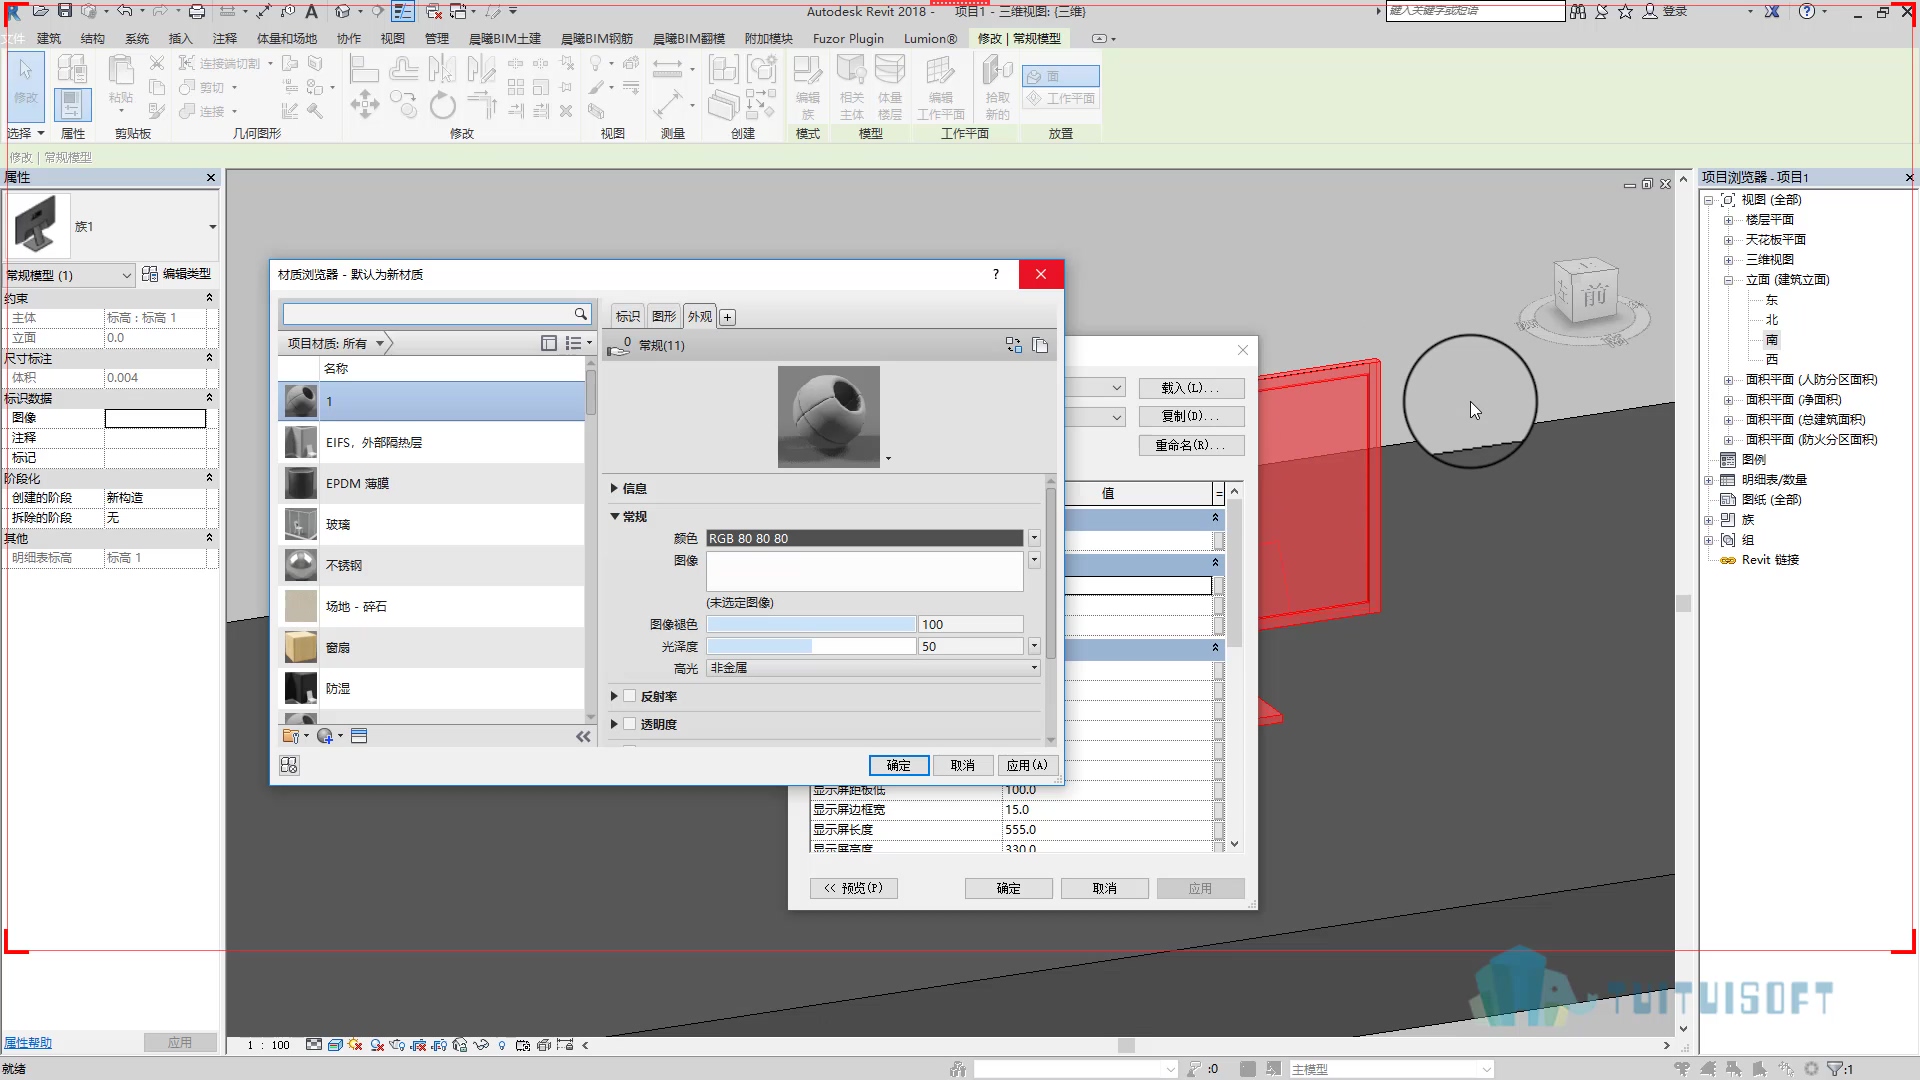The image size is (1920, 1080).
Task: Open the 建筑 ribbon tab
Action: [x=49, y=38]
